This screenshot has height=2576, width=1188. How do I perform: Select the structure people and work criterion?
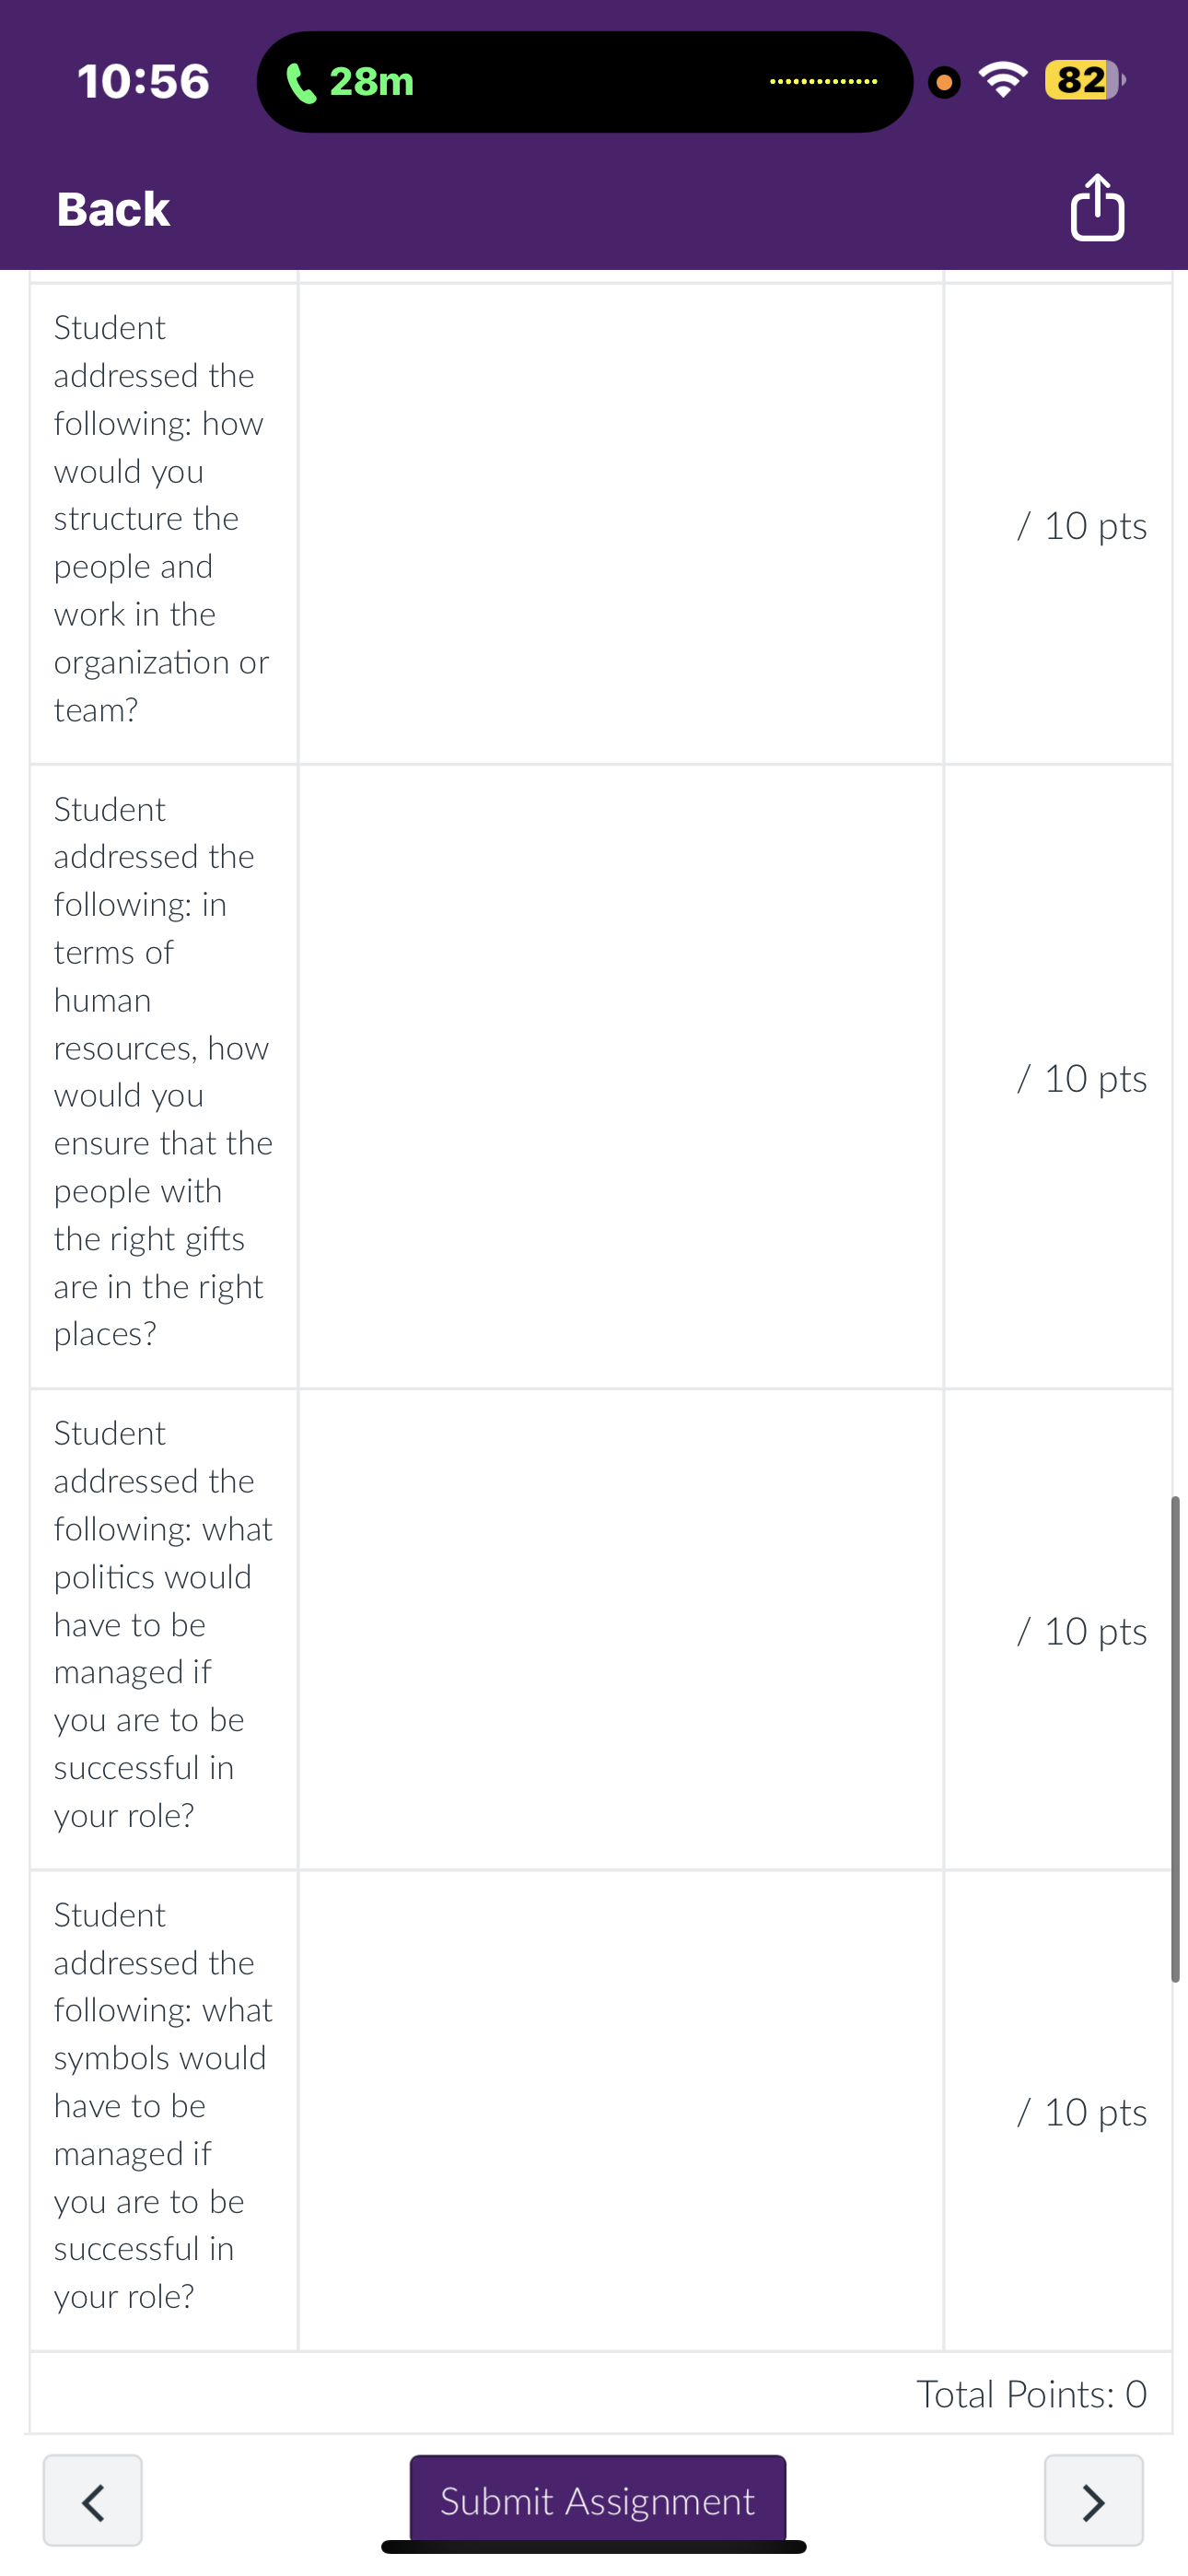pyautogui.click(x=162, y=519)
